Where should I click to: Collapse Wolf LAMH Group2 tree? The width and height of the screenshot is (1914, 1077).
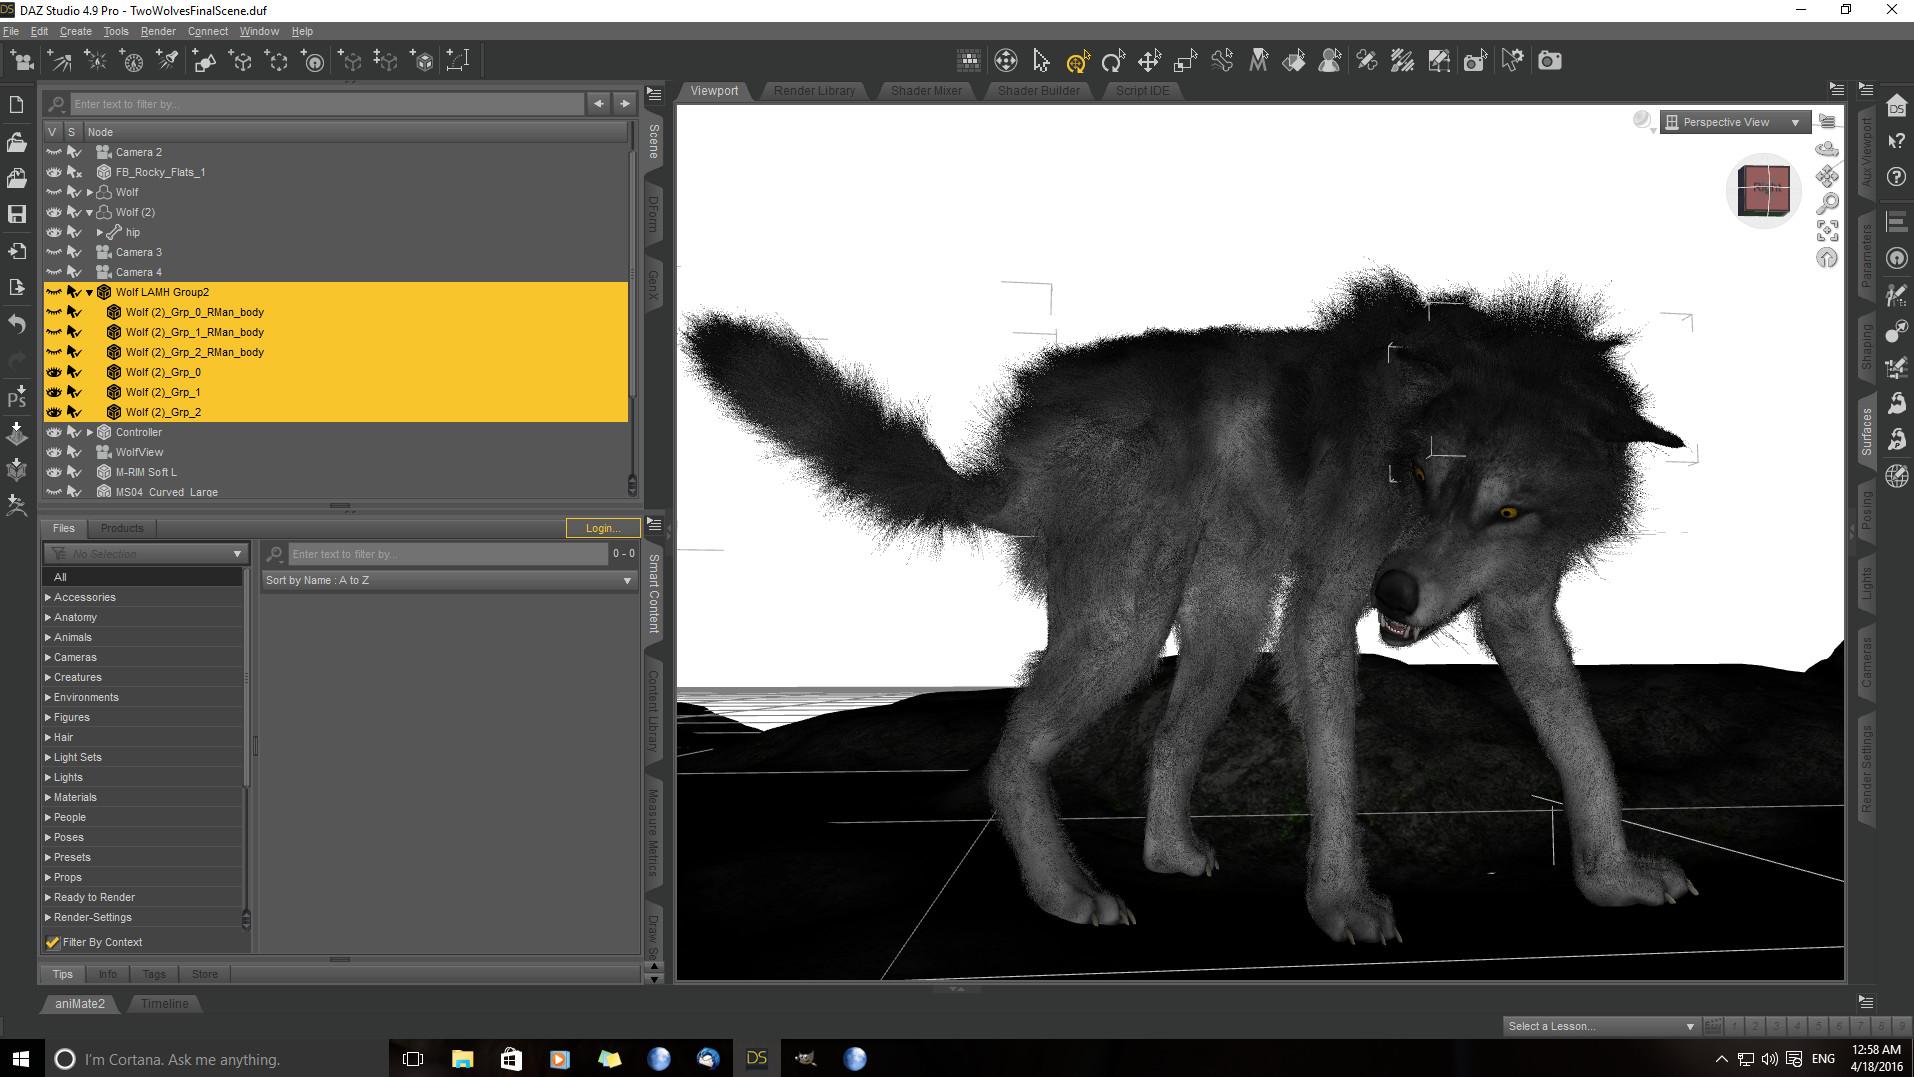pyautogui.click(x=90, y=292)
